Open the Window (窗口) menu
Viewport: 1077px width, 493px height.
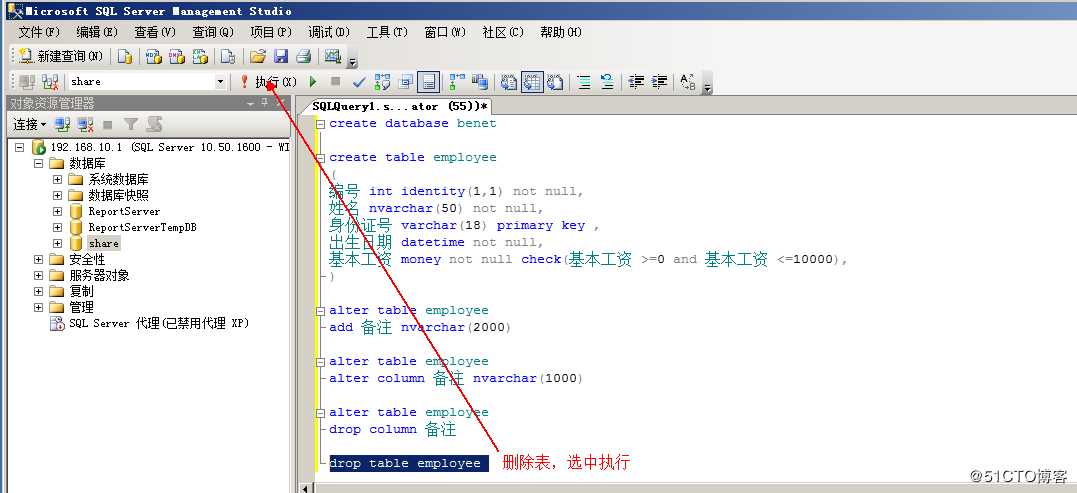pyautogui.click(x=444, y=32)
